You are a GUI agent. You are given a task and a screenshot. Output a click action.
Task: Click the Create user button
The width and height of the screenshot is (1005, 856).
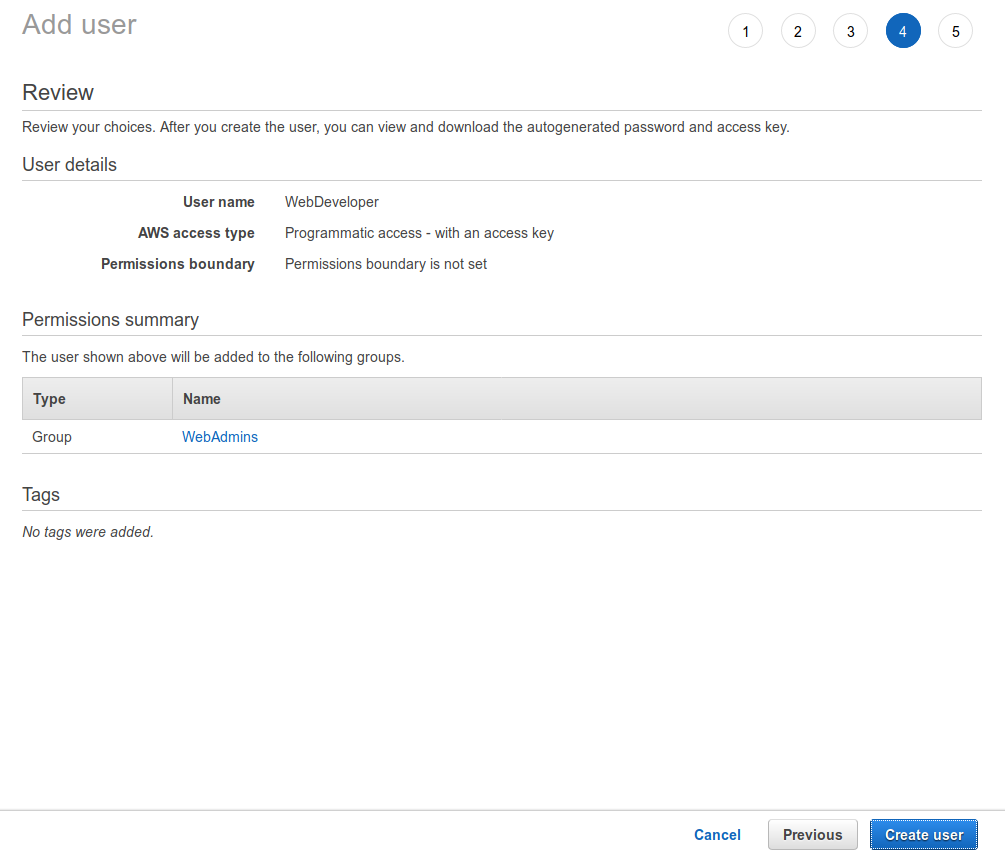(x=924, y=835)
